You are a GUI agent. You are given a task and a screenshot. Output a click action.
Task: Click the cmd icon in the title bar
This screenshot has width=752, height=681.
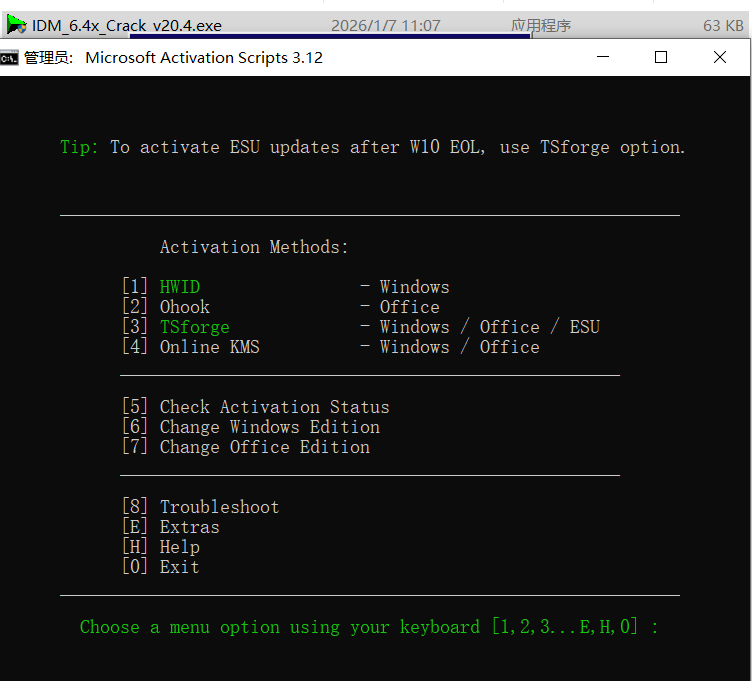tap(9, 58)
